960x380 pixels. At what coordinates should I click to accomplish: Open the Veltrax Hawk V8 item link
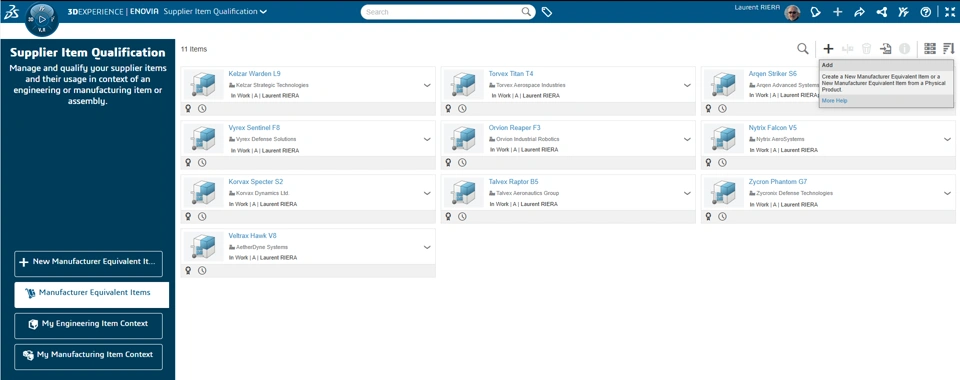(252, 236)
